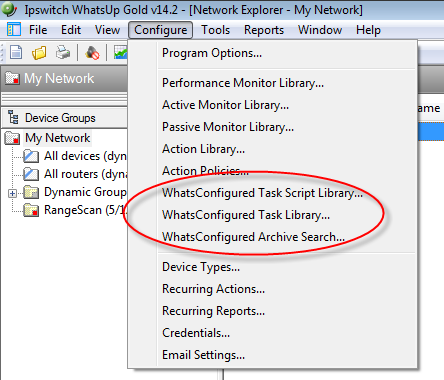Image resolution: width=444 pixels, height=380 pixels.
Task: Select Device Types menu entry
Action: click(272, 267)
